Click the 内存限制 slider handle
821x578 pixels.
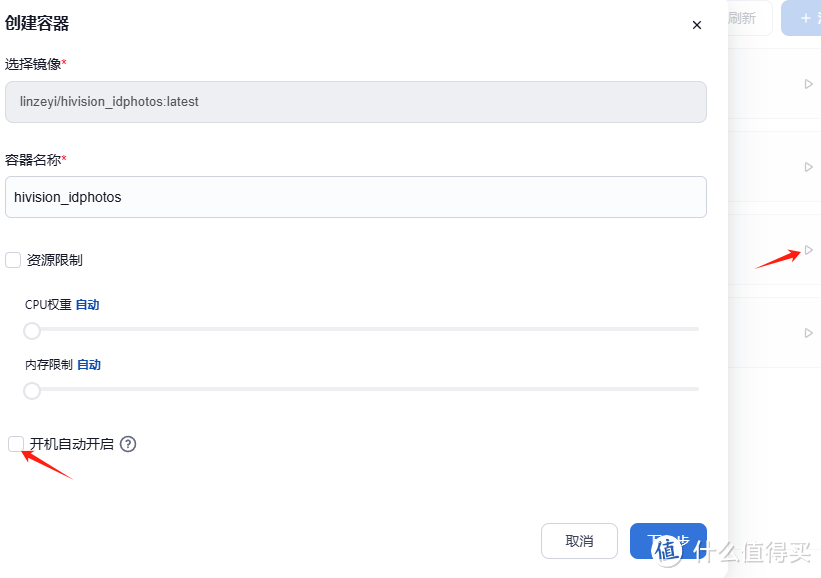tap(31, 391)
